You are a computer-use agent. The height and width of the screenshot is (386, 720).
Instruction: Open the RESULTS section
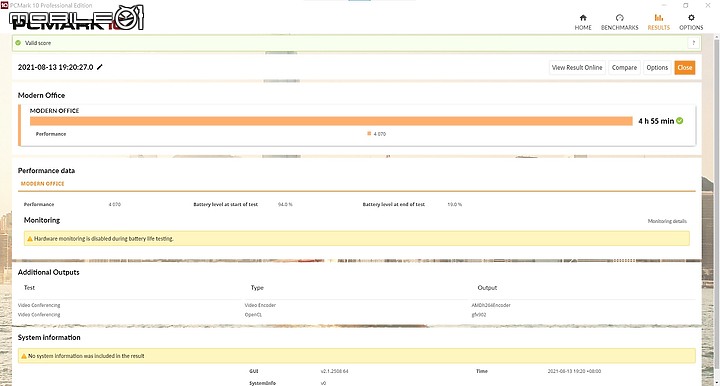(658, 22)
